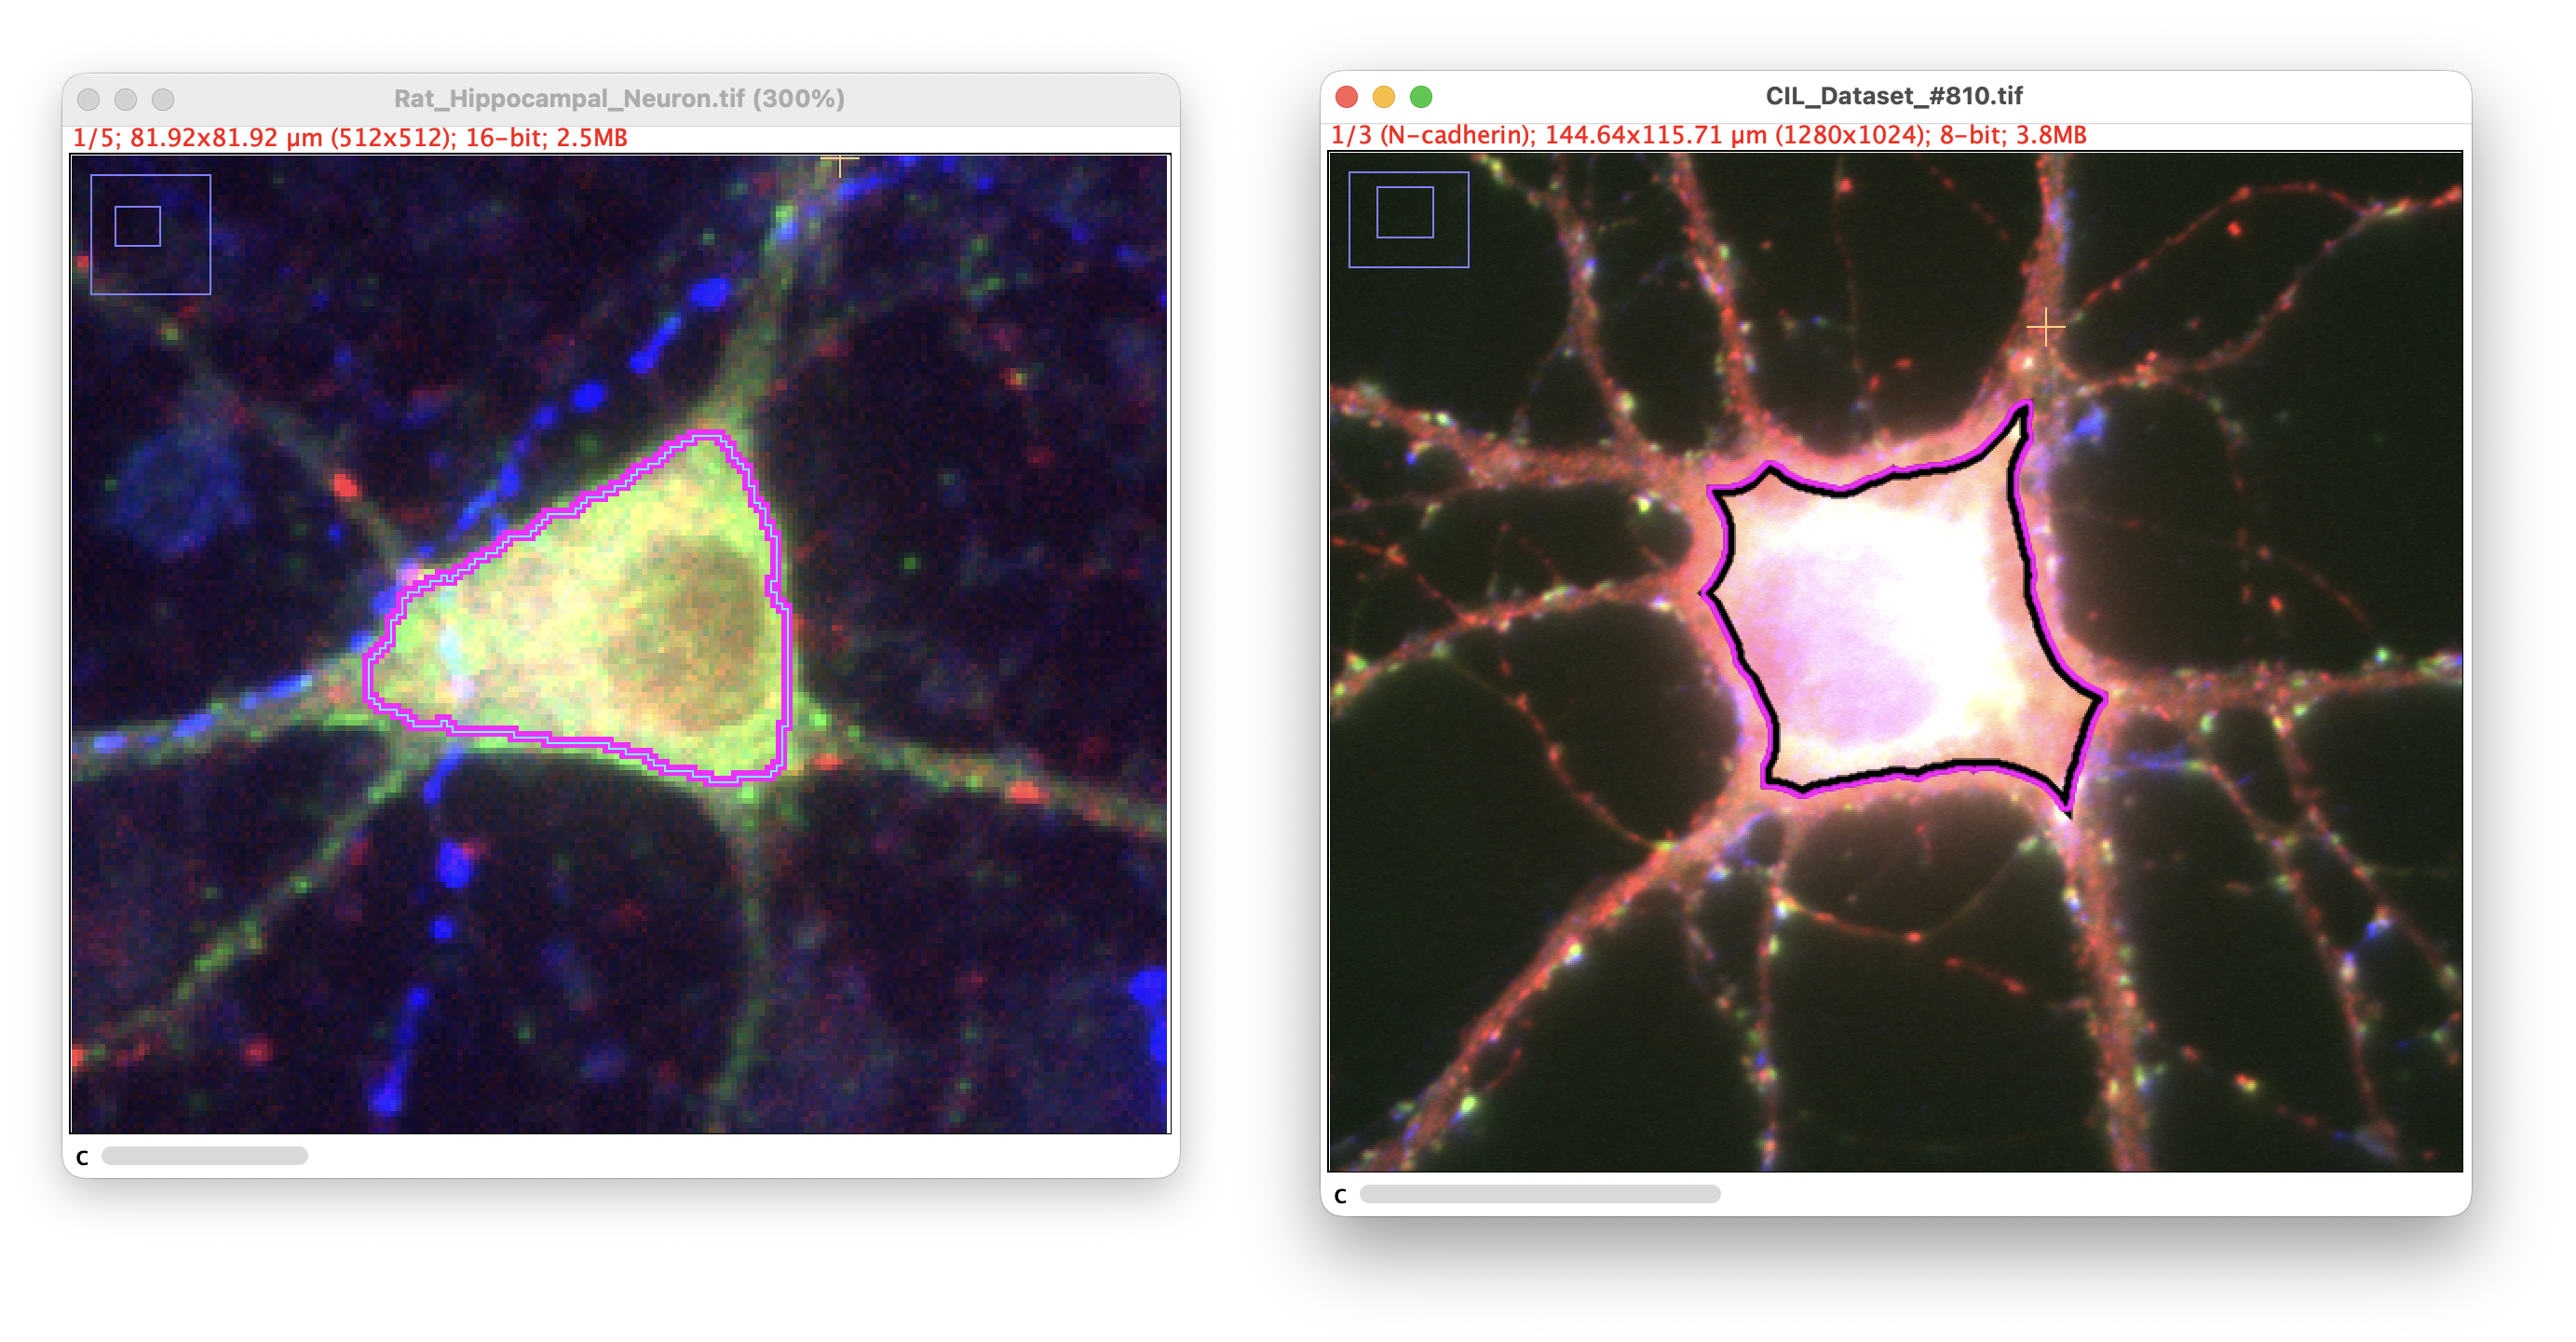The image size is (2576, 1342).
Task: Click the channel slider thumb in Rat_Hippocampal_Neuron window
Action: [x=205, y=1156]
